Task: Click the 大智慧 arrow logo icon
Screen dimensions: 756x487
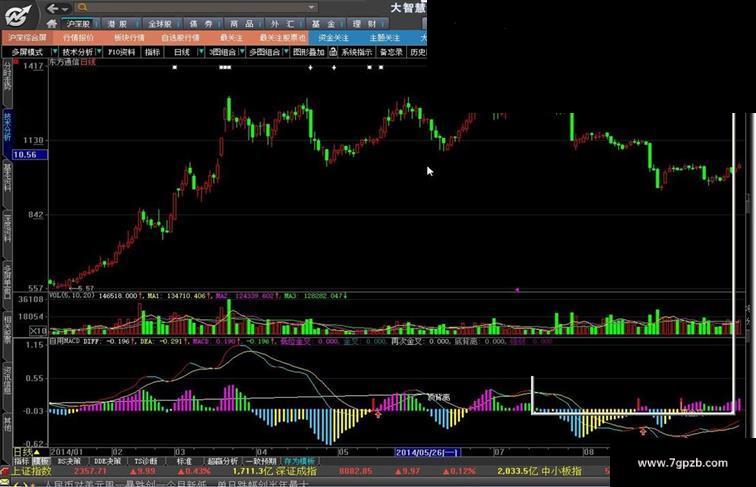Action: click(18, 14)
